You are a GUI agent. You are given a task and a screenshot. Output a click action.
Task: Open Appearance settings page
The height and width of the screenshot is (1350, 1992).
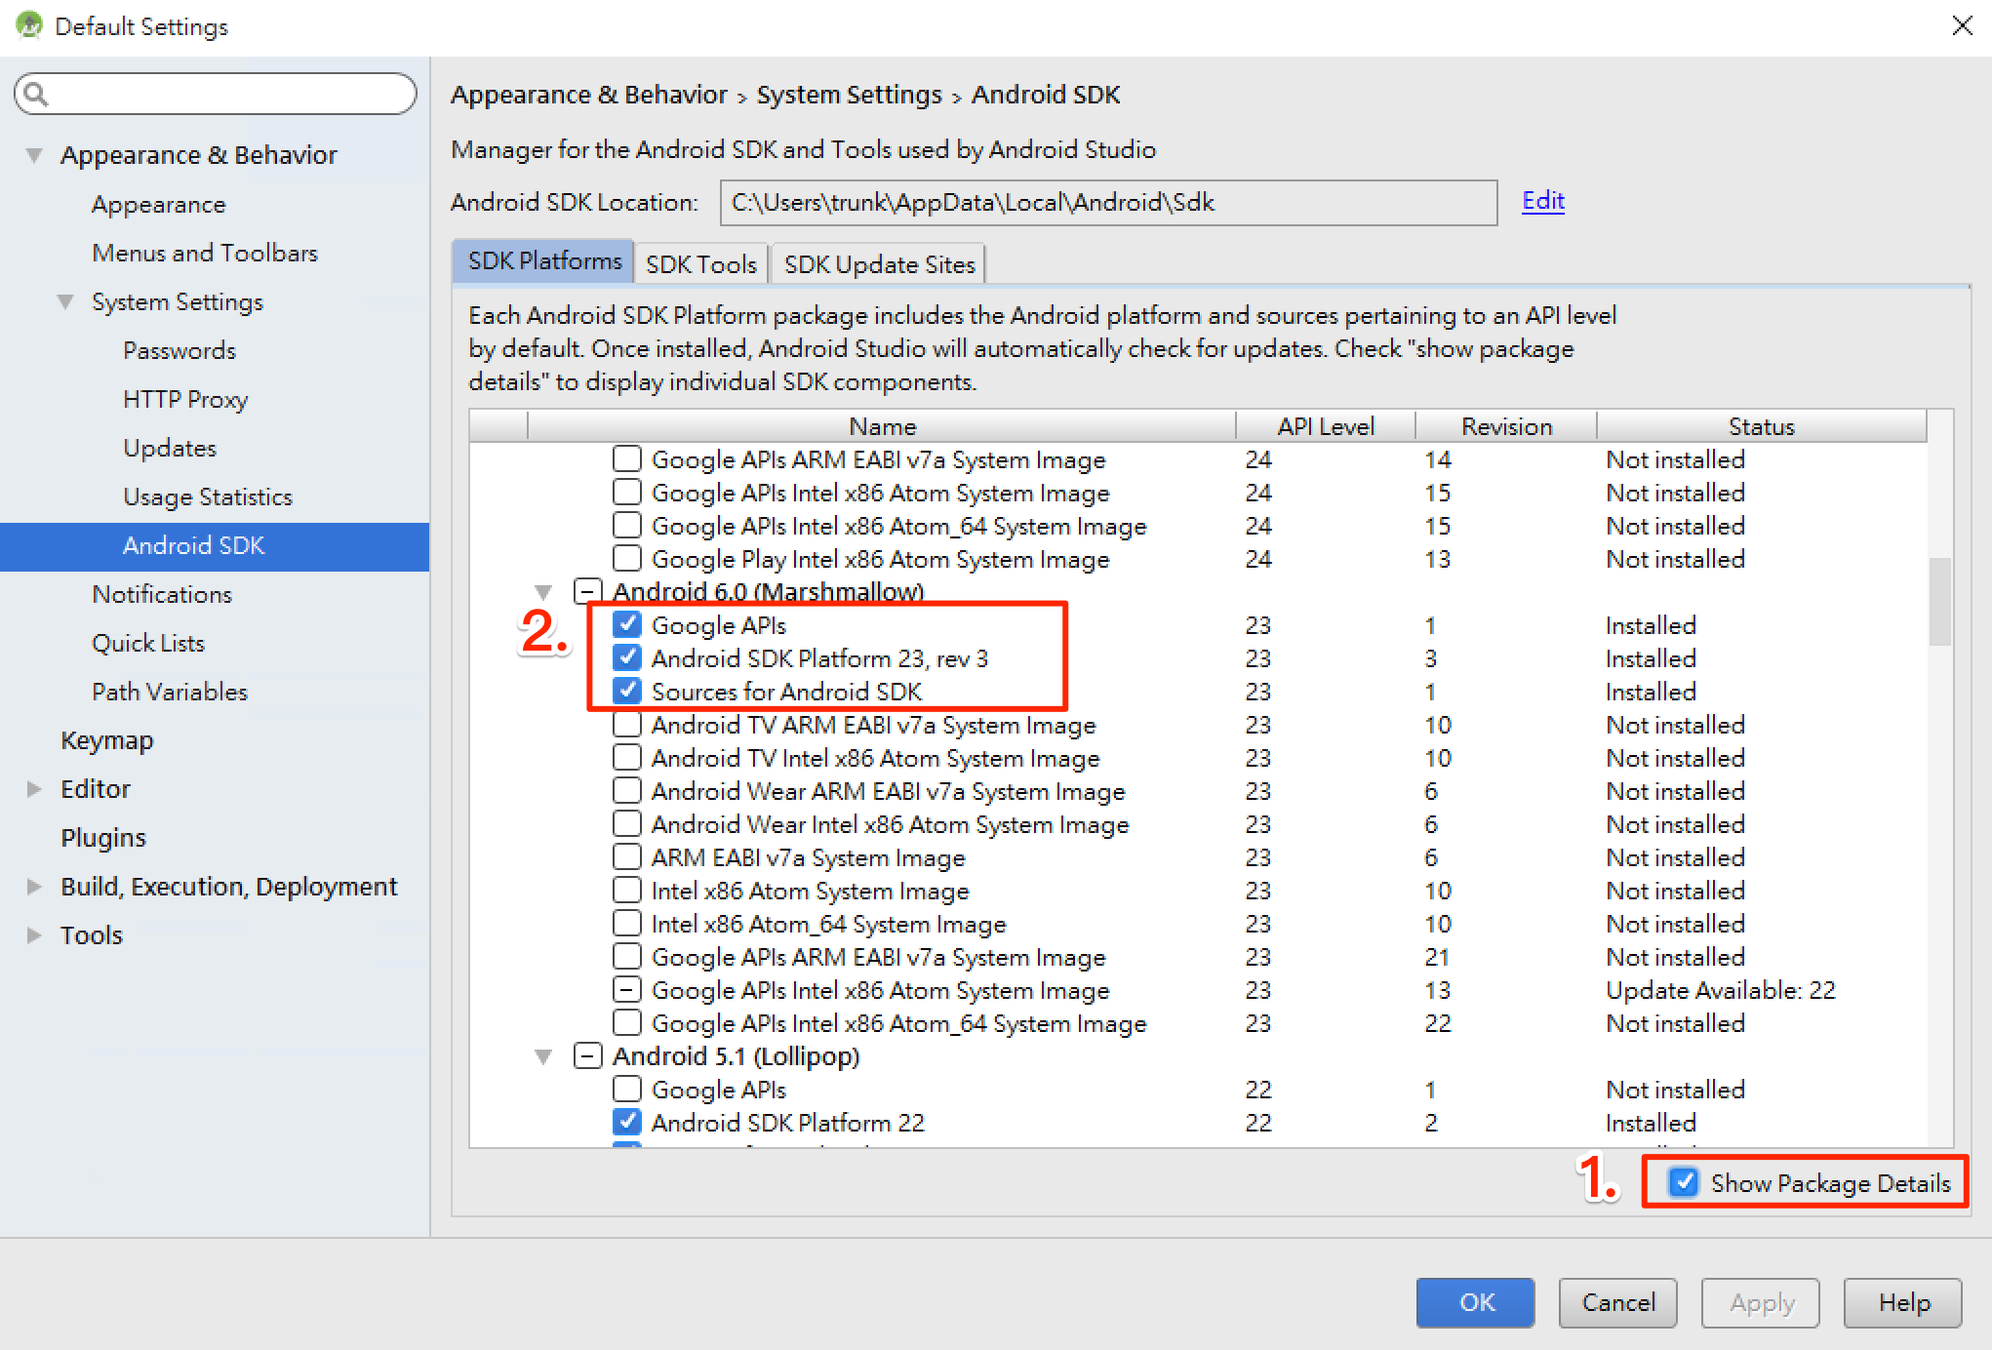(158, 204)
